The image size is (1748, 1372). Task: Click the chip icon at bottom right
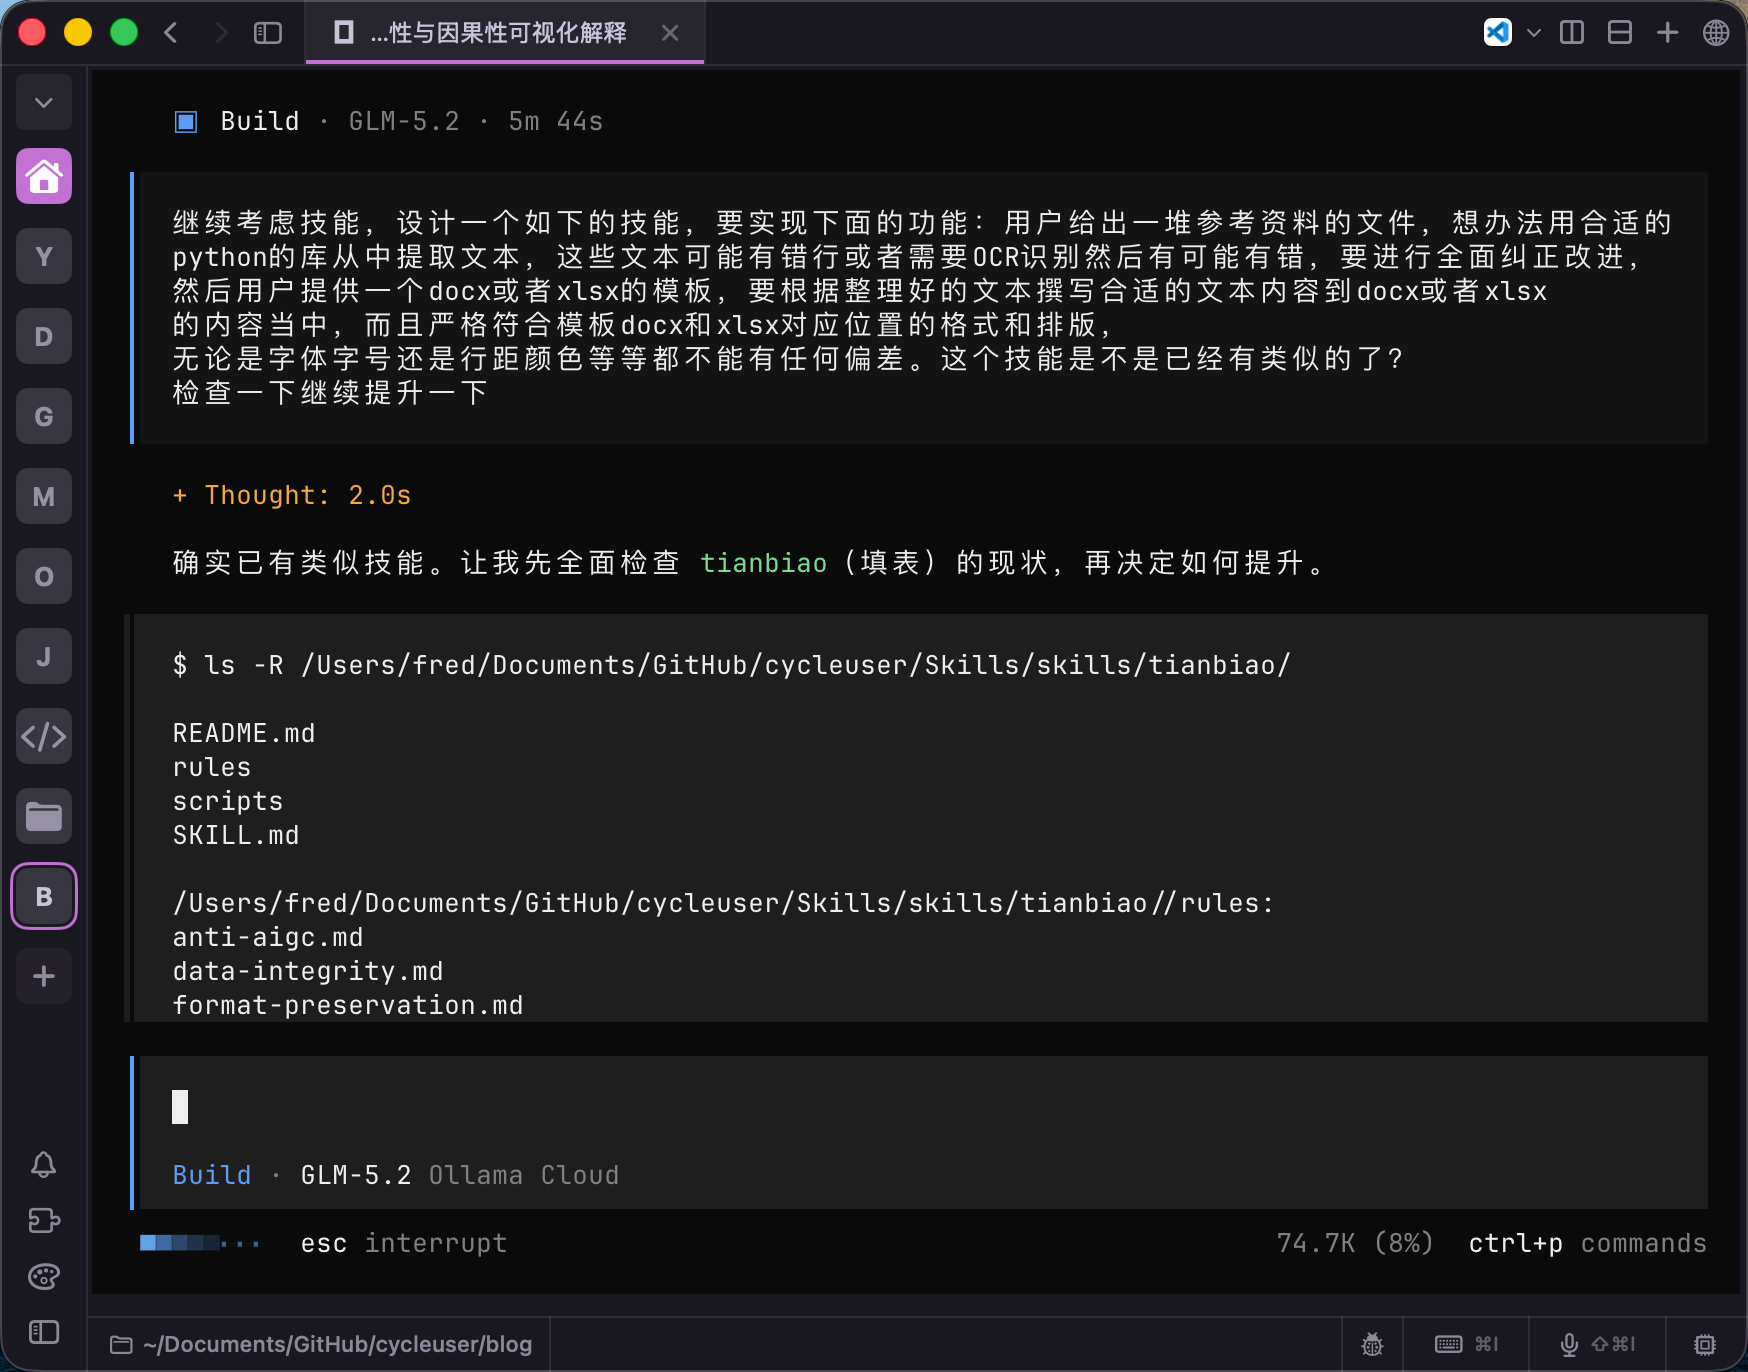pyautogui.click(x=1705, y=1344)
